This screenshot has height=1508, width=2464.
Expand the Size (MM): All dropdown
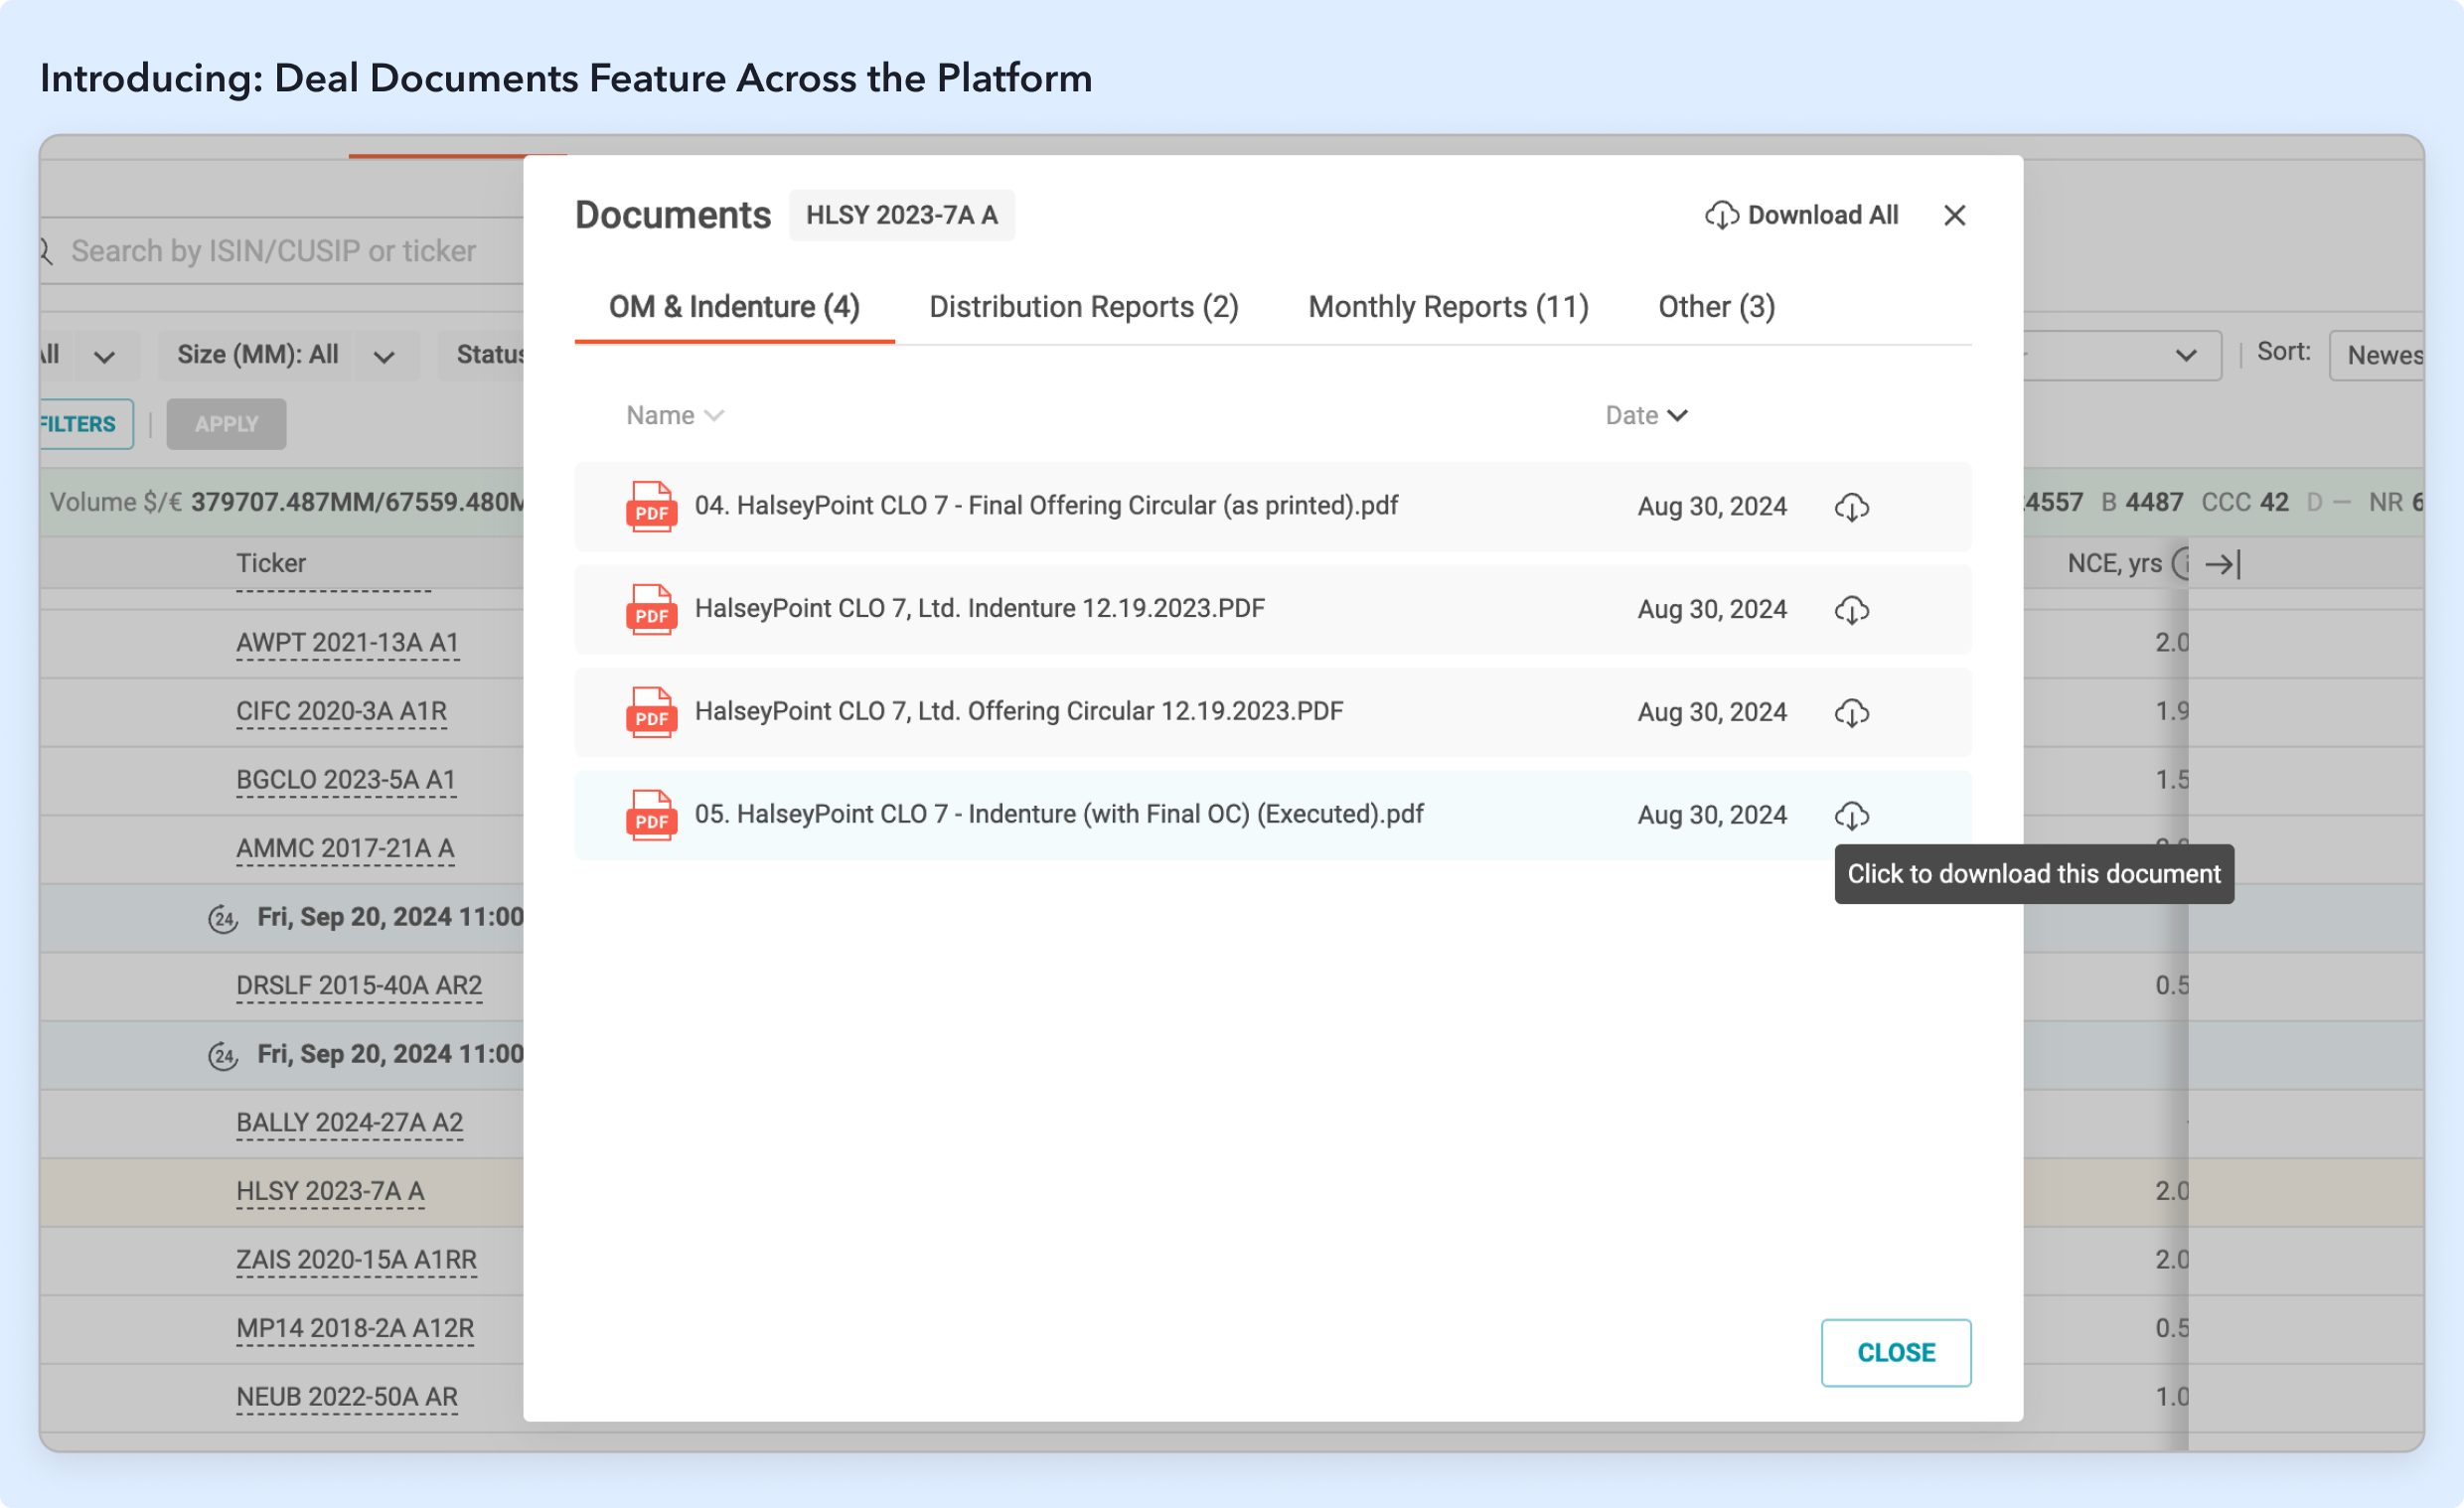click(x=384, y=356)
